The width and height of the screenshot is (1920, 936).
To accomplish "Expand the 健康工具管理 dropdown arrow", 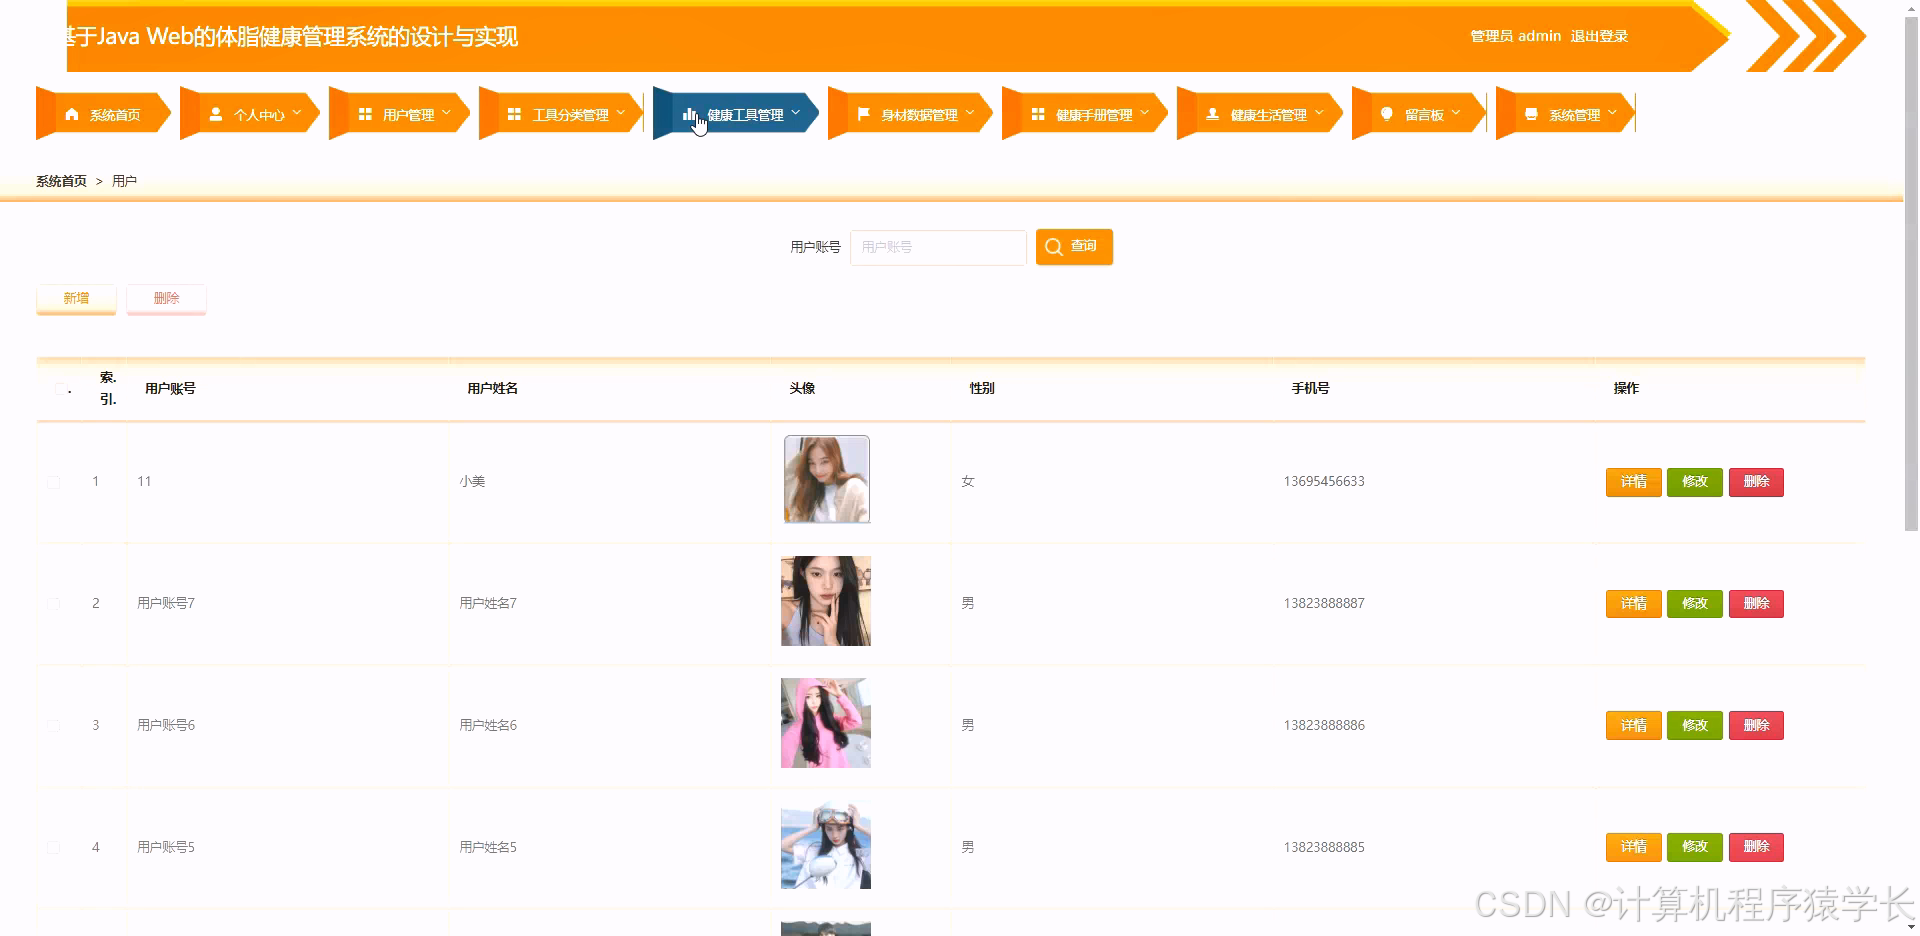I will (x=796, y=113).
